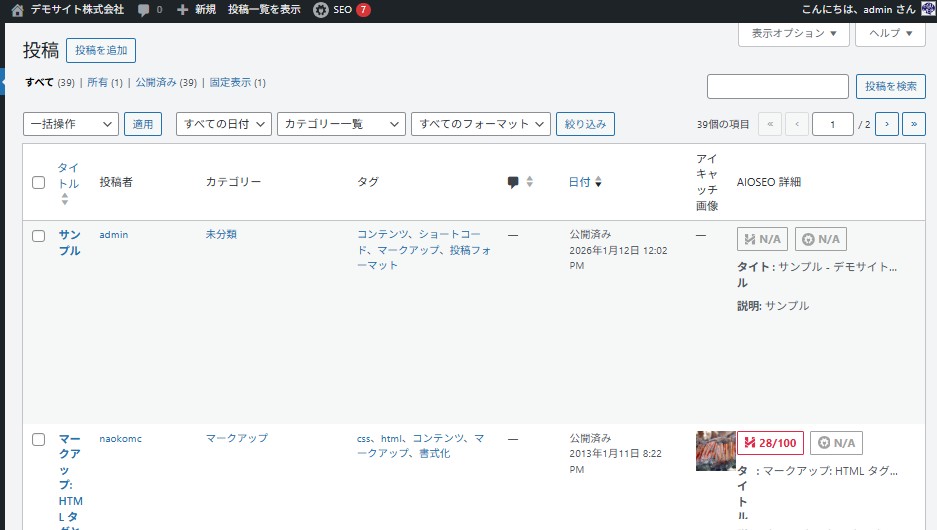Click the 28/100 AIOSEO score badge
Viewport: 937px width, 530px height.
click(770, 443)
